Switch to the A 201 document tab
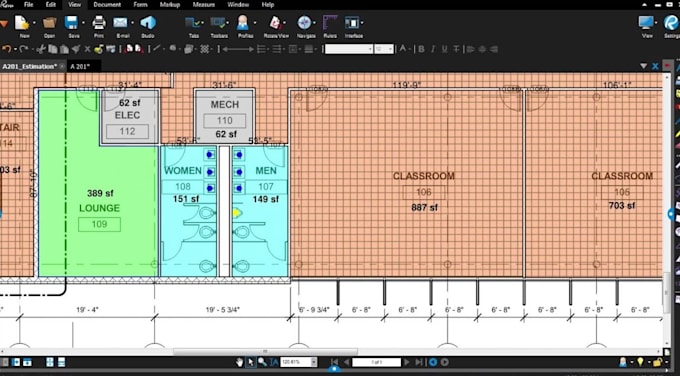Viewport: 680px width, 376px height. [80, 66]
